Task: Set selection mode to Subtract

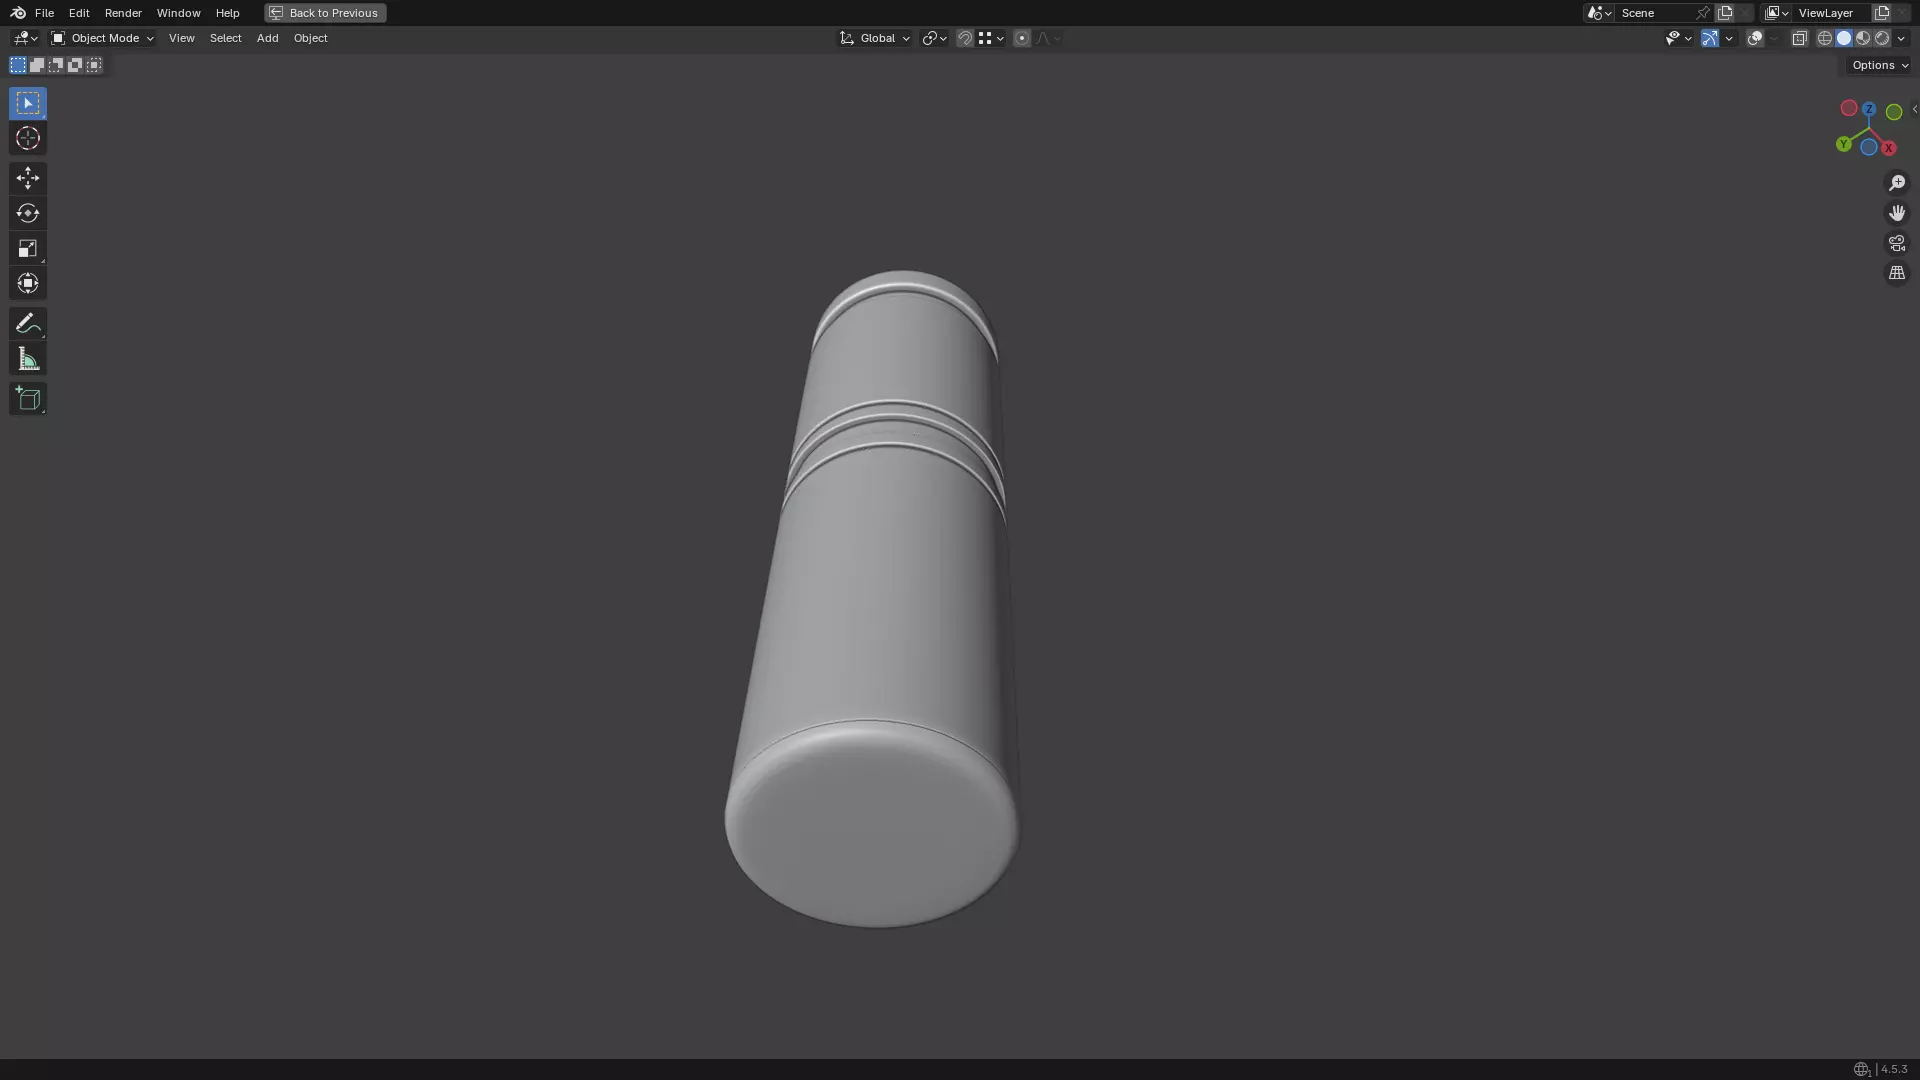Action: click(x=56, y=65)
